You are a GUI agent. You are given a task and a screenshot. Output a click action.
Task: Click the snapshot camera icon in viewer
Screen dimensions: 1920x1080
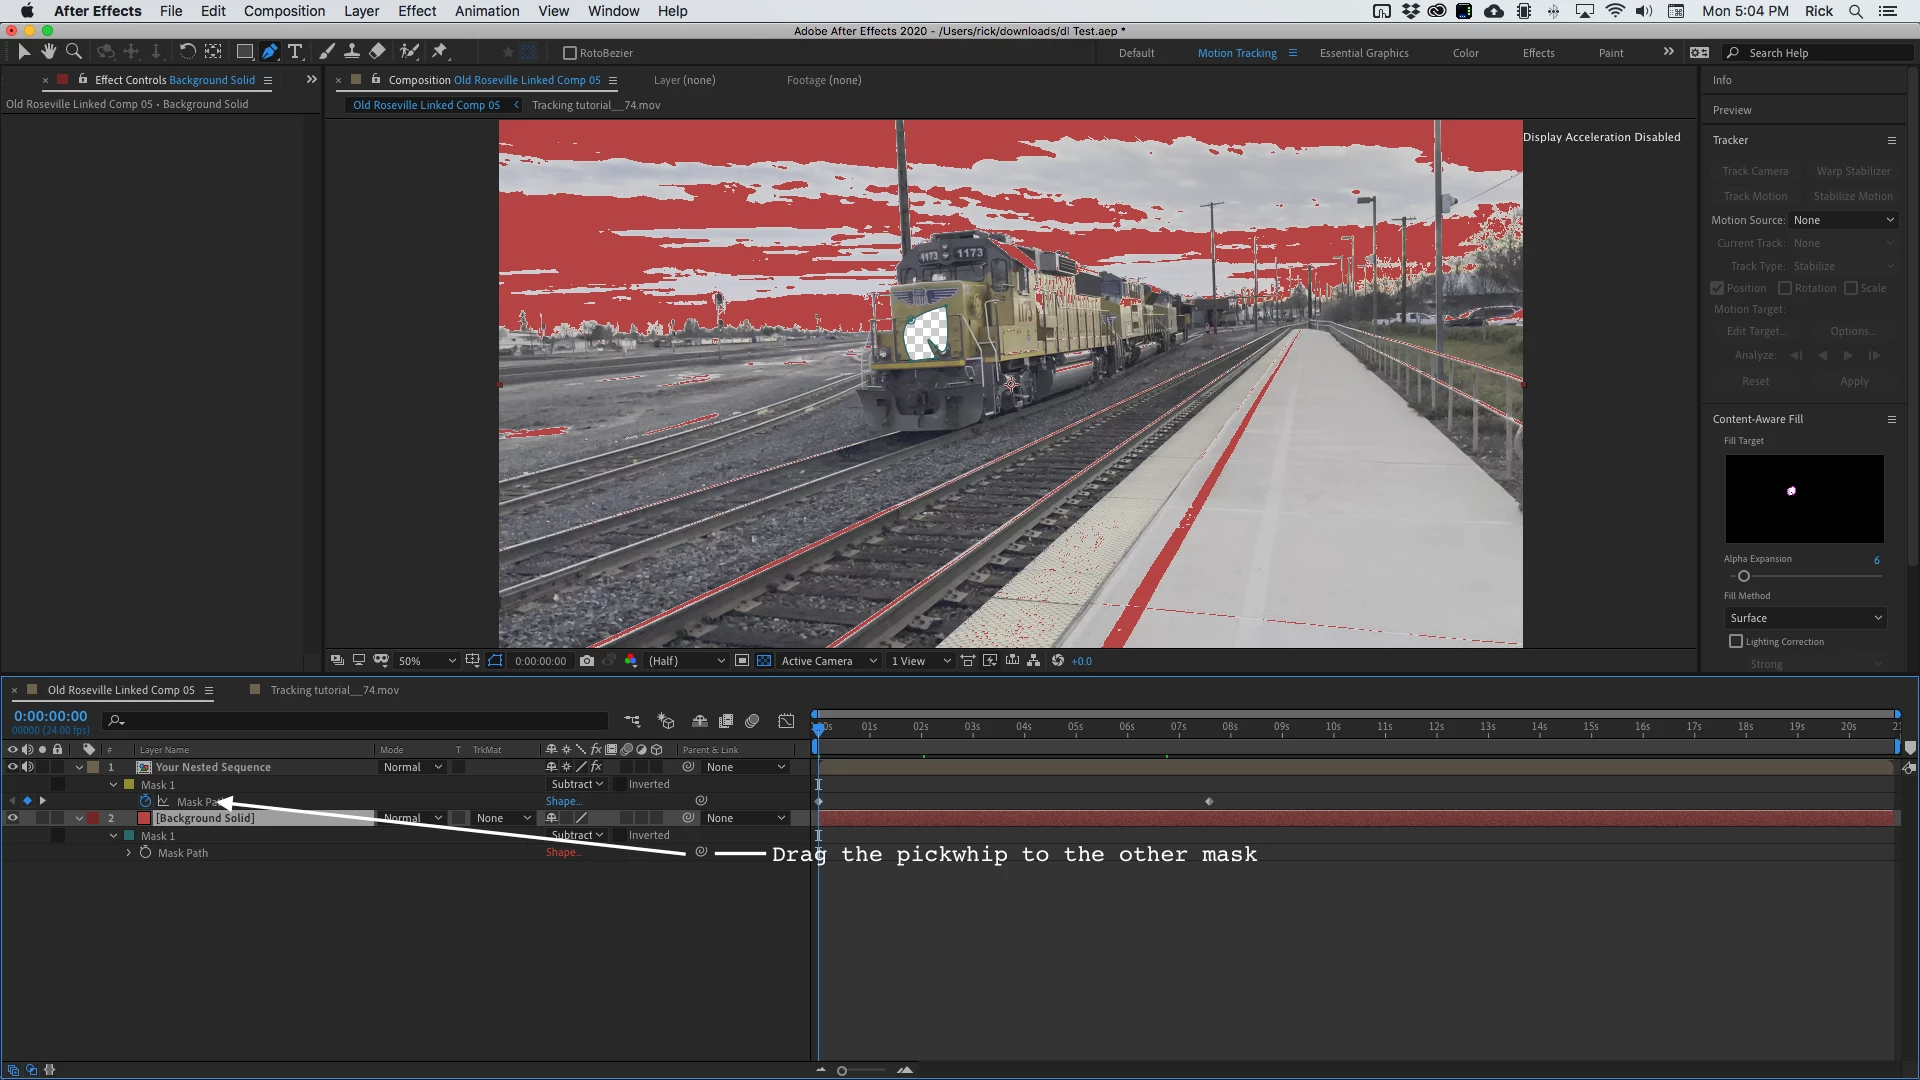pos(587,661)
